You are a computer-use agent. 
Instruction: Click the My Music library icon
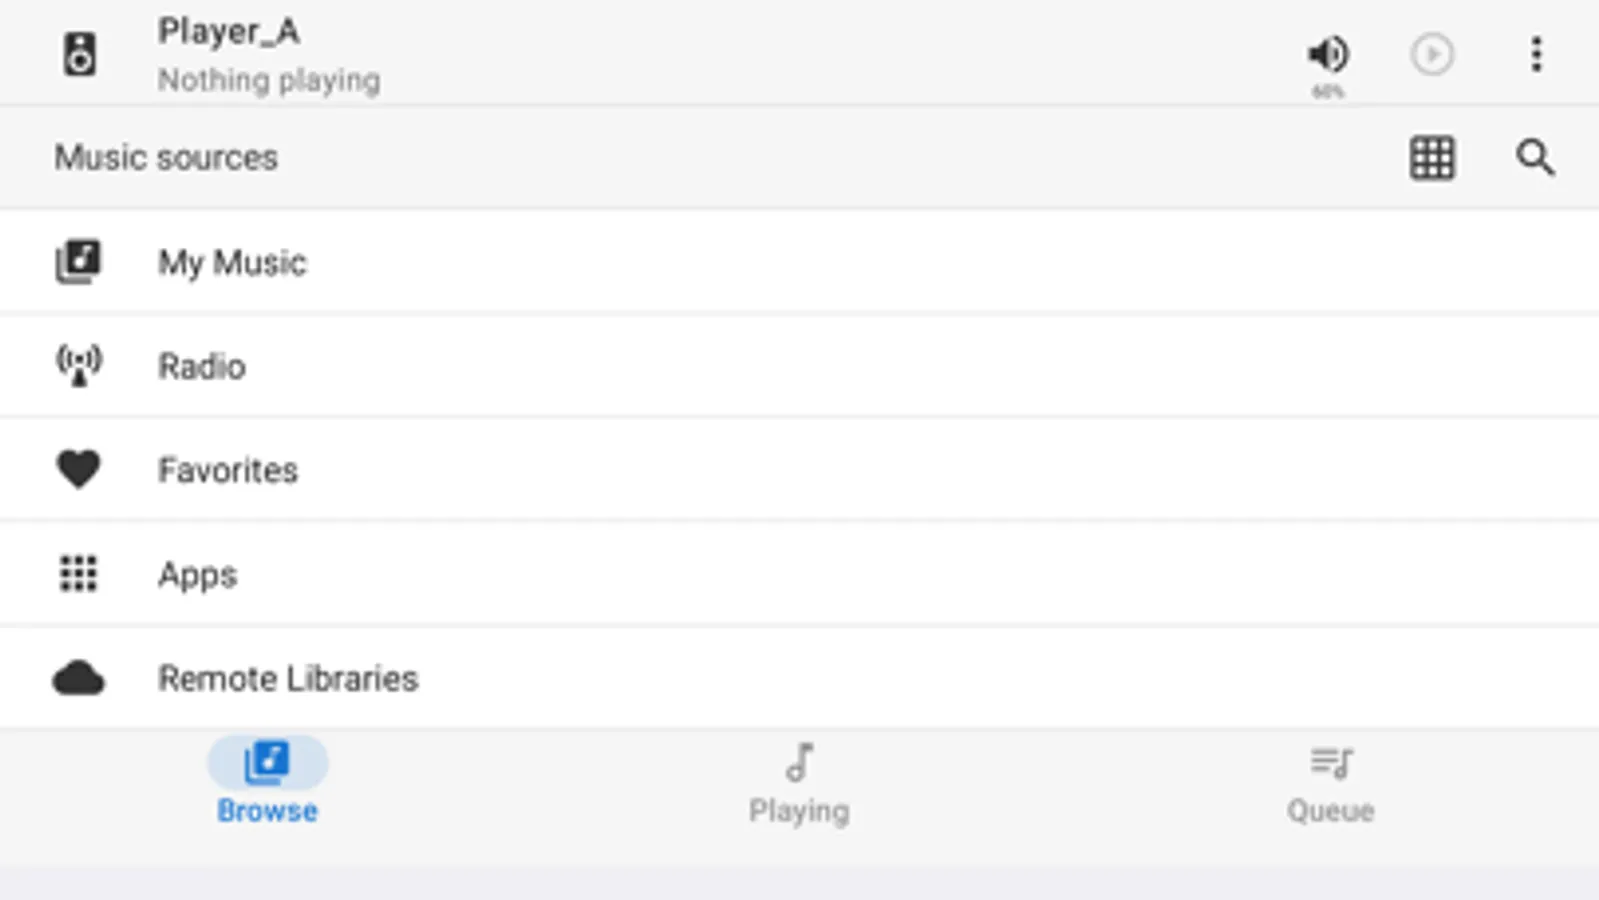click(x=78, y=262)
